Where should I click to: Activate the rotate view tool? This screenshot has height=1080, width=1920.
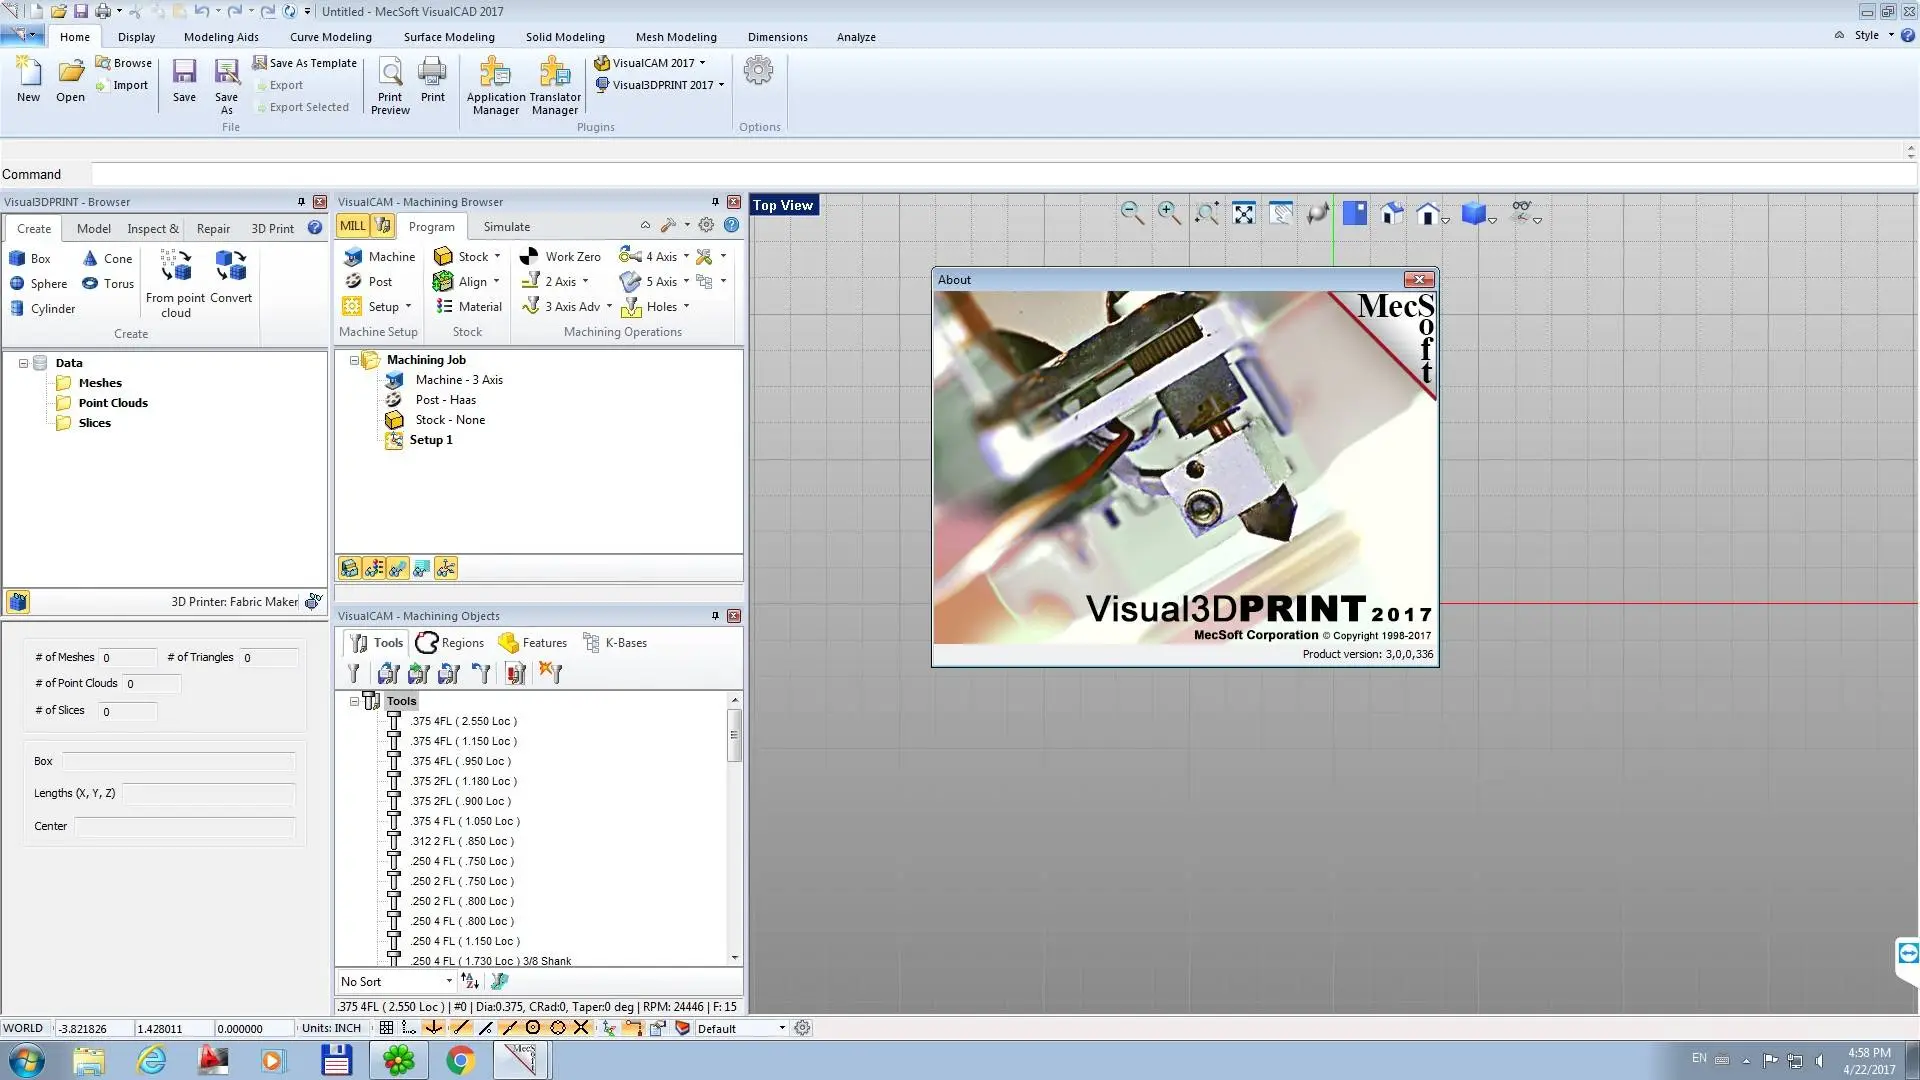[x=1318, y=213]
